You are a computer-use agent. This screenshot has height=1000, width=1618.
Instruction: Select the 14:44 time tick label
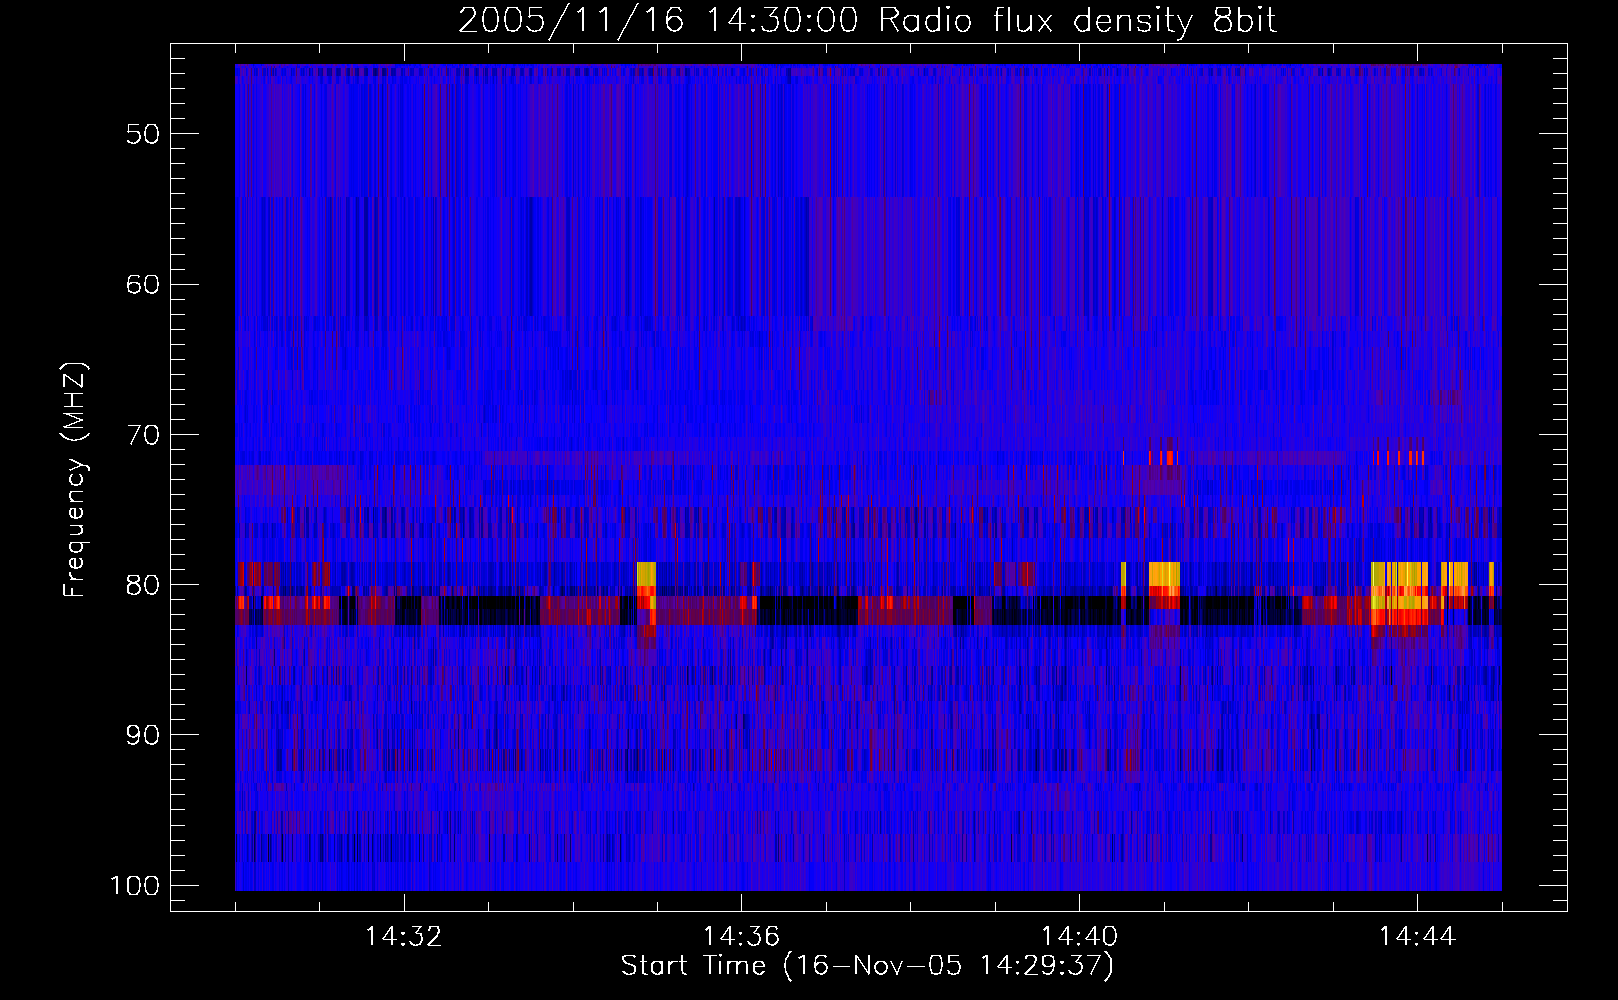1417,937
